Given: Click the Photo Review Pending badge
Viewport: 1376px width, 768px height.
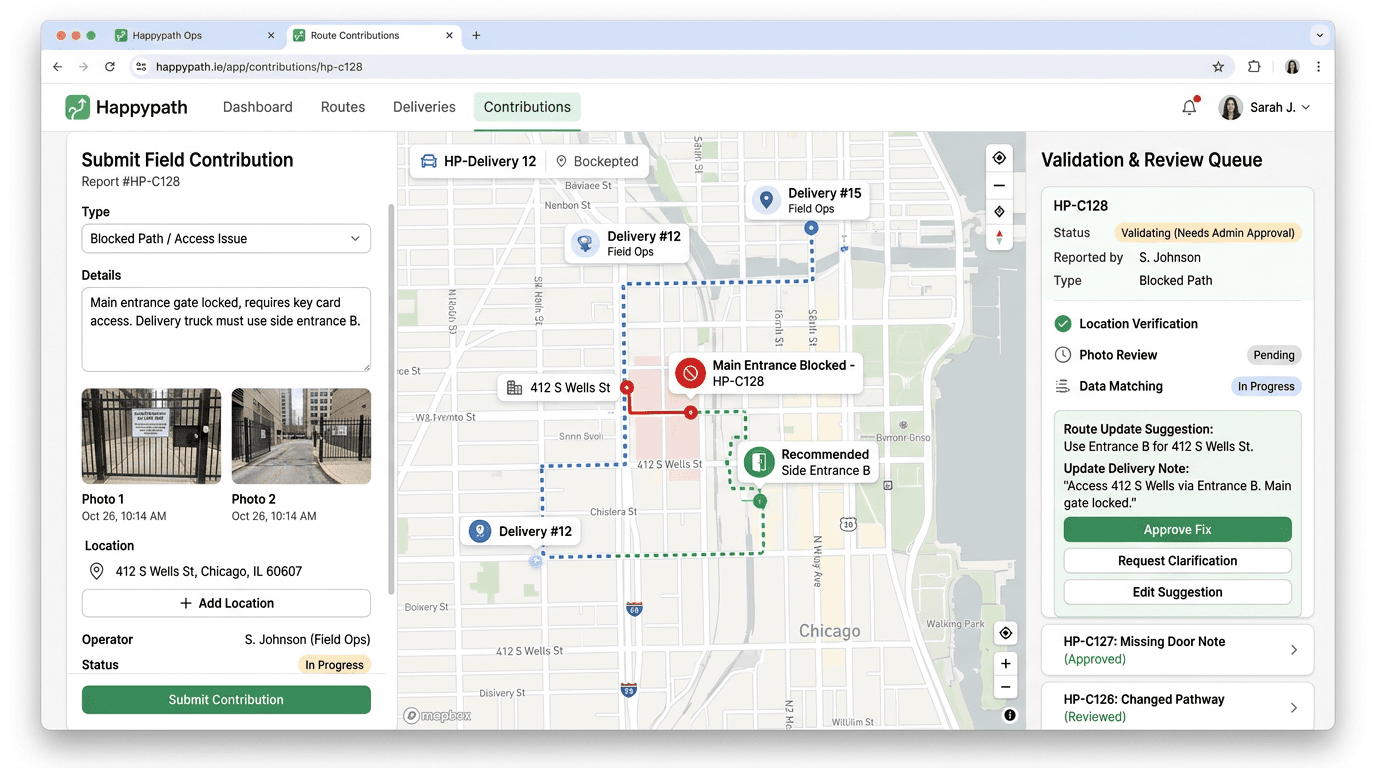Looking at the screenshot, I should pyautogui.click(x=1274, y=355).
